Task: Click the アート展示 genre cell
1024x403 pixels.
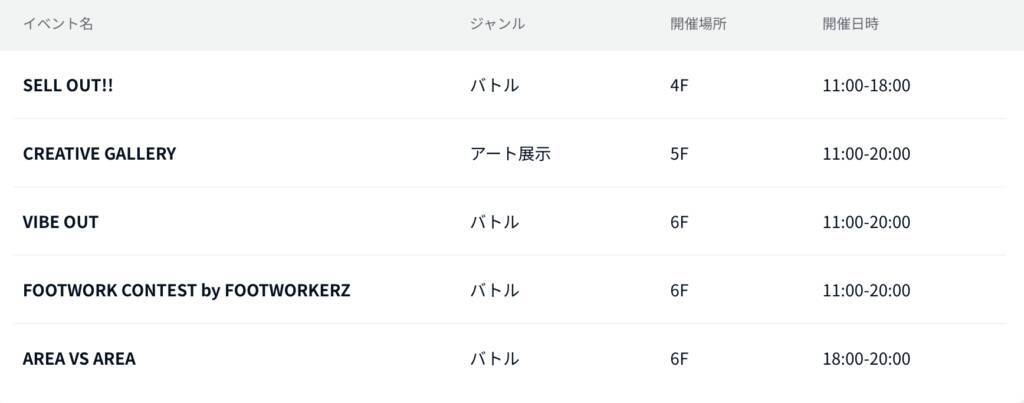Action: pyautogui.click(x=510, y=153)
